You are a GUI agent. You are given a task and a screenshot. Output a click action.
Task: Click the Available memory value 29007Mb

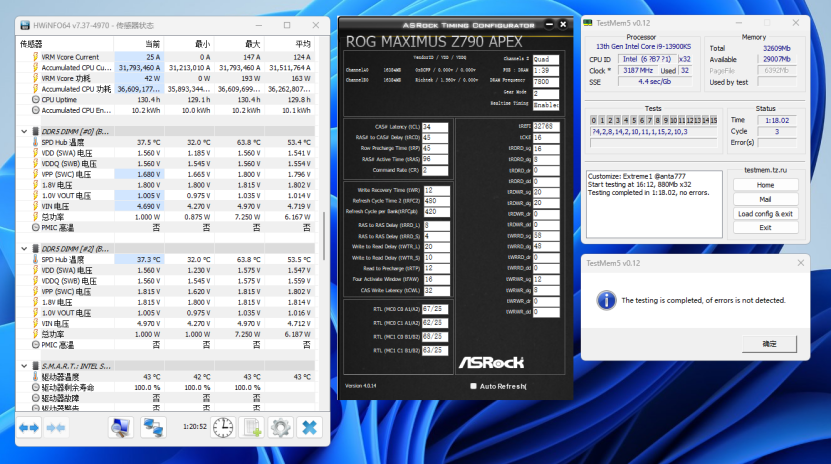point(777,59)
